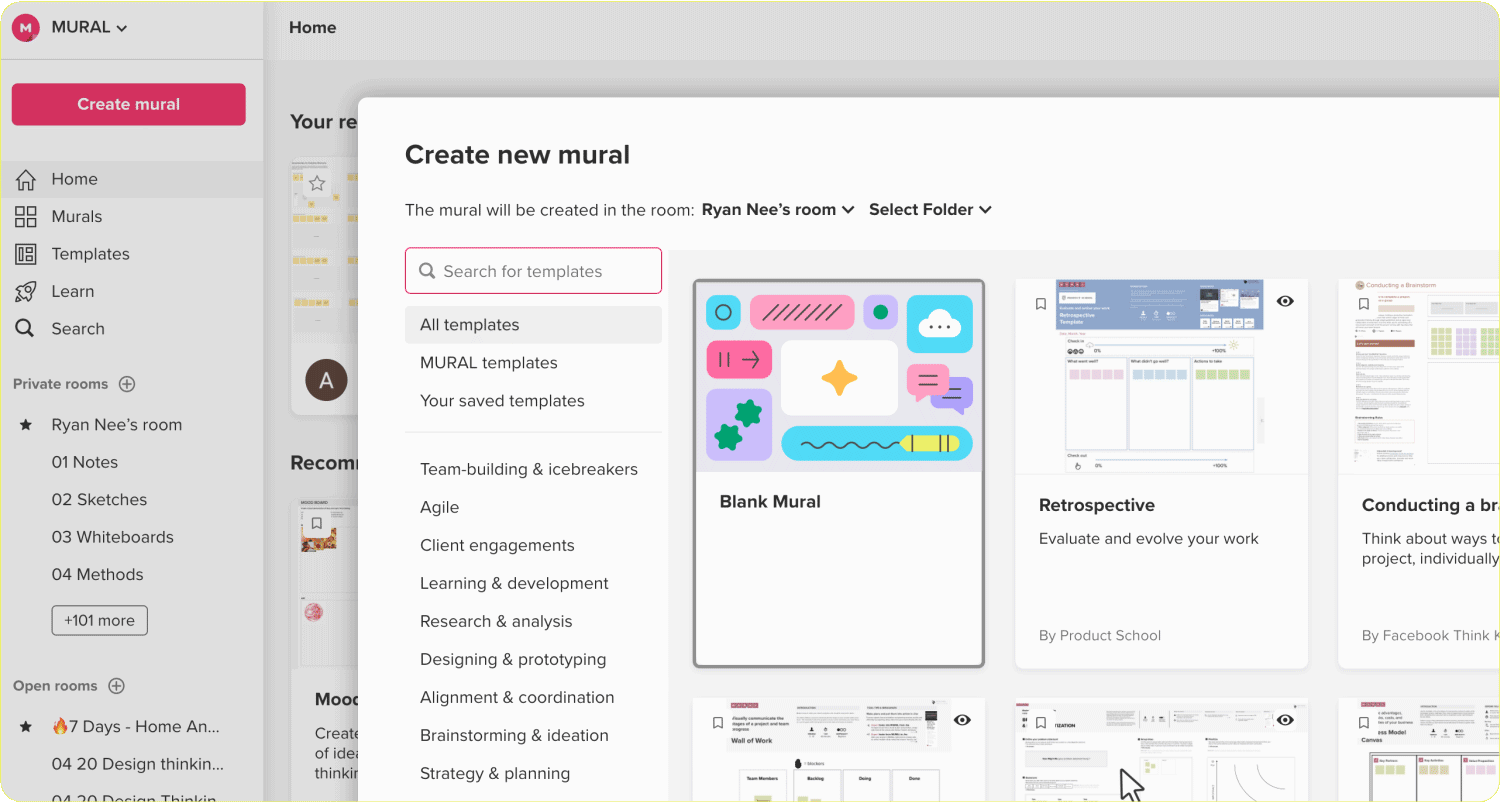This screenshot has height=803, width=1500.
Task: Expand the +101 more rooms button
Action: 100,620
